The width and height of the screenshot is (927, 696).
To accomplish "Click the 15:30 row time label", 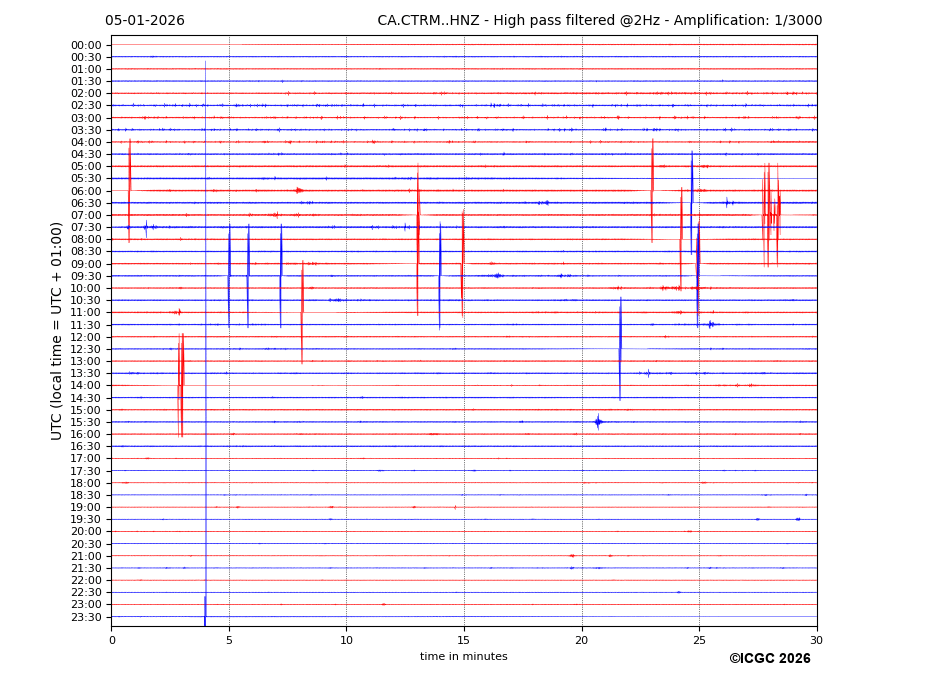I will (85, 422).
